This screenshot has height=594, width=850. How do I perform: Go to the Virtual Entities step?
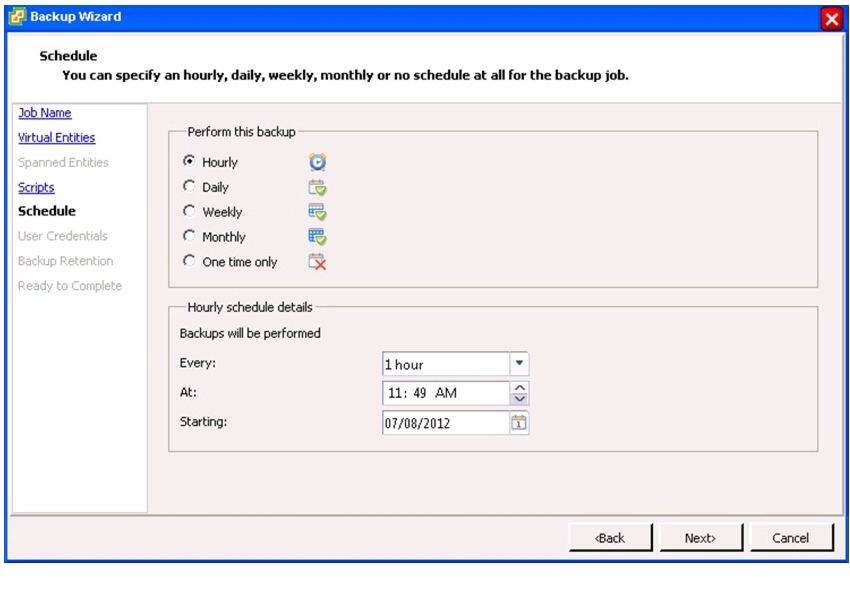pyautogui.click(x=56, y=138)
